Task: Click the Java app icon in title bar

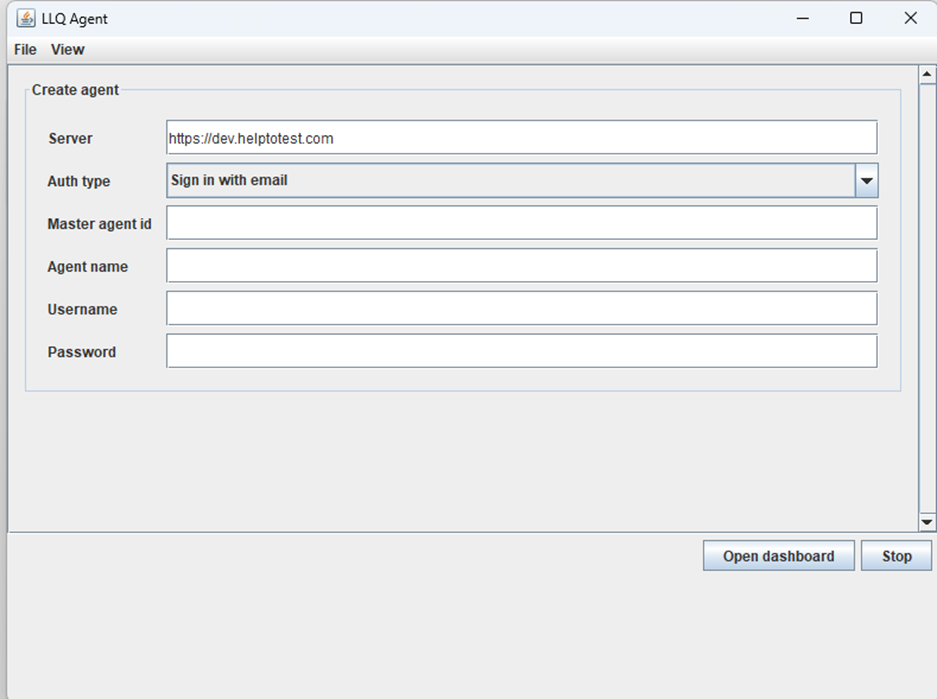Action: pyautogui.click(x=26, y=18)
